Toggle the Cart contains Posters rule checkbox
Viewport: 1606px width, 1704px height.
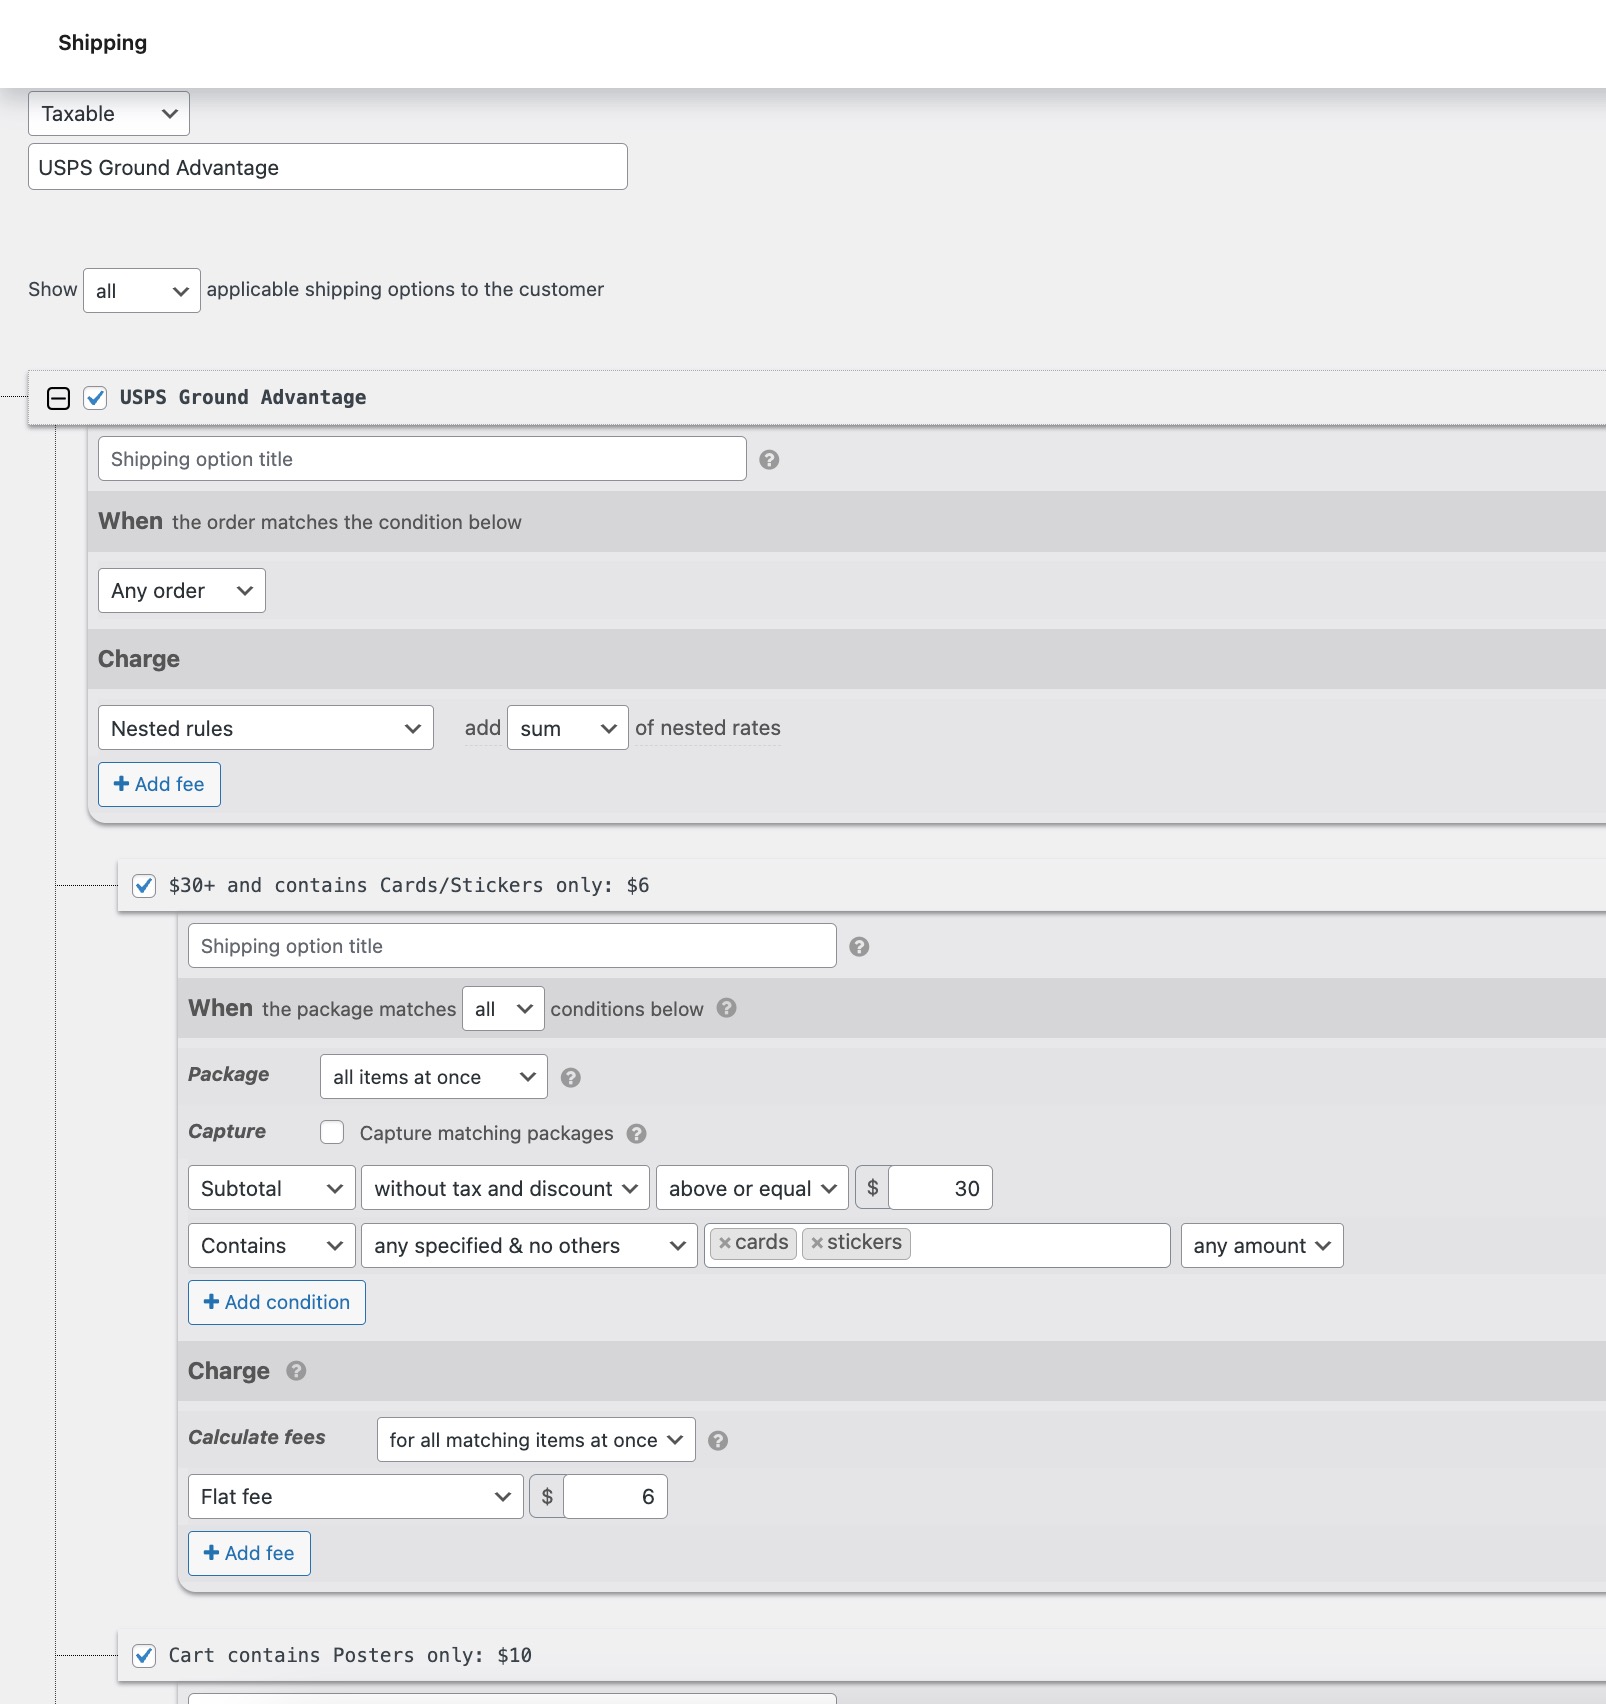click(x=144, y=1656)
